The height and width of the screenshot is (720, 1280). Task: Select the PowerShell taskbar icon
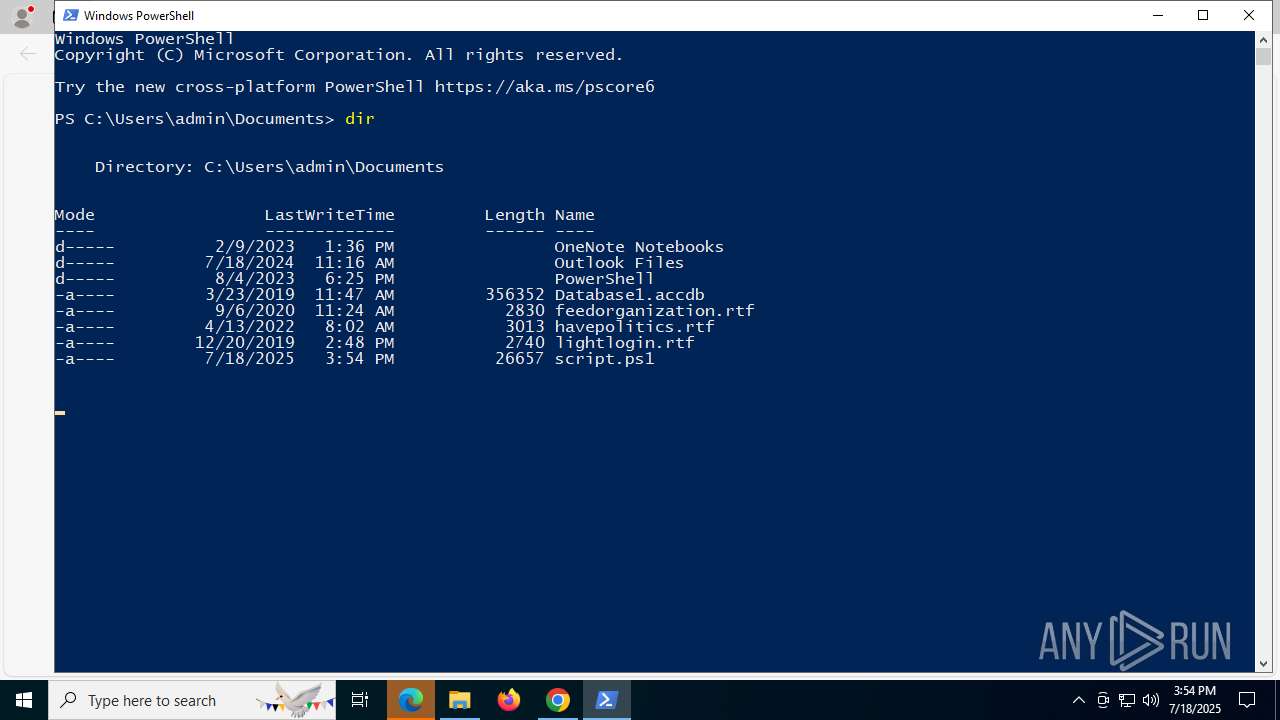[x=607, y=700]
